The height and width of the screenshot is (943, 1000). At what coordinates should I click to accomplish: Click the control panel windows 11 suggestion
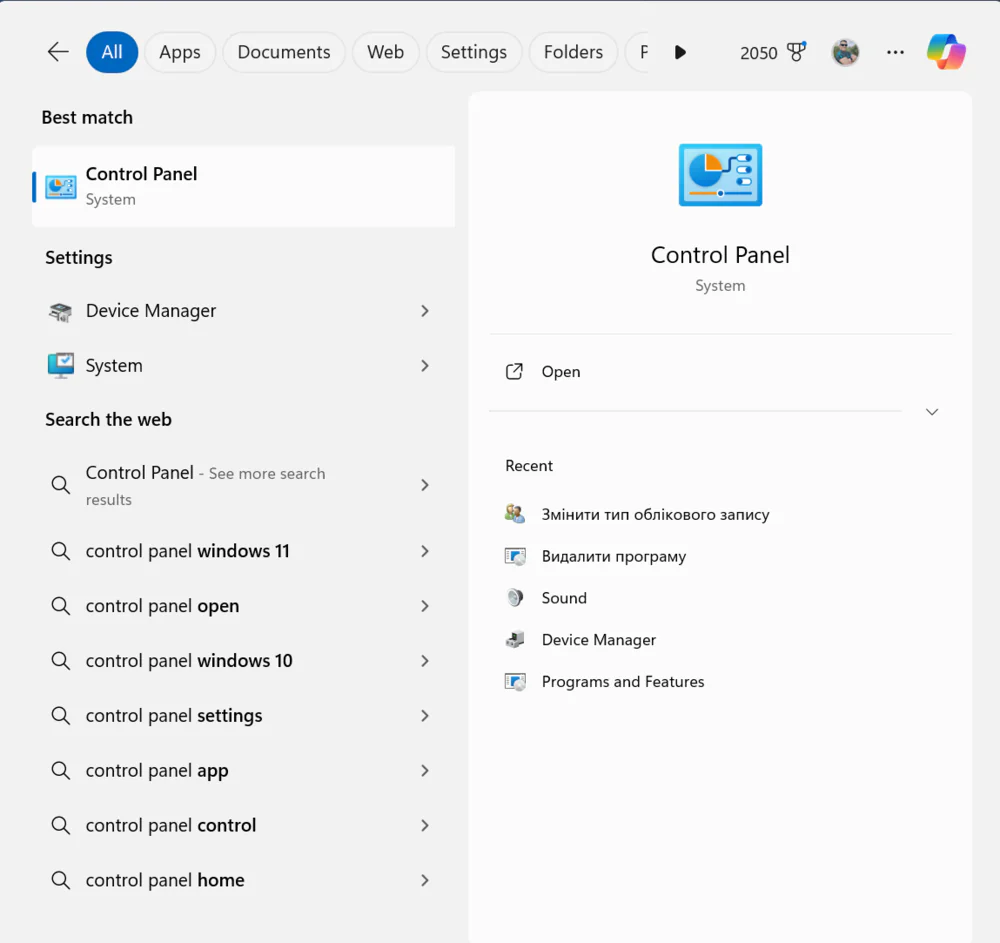(244, 551)
